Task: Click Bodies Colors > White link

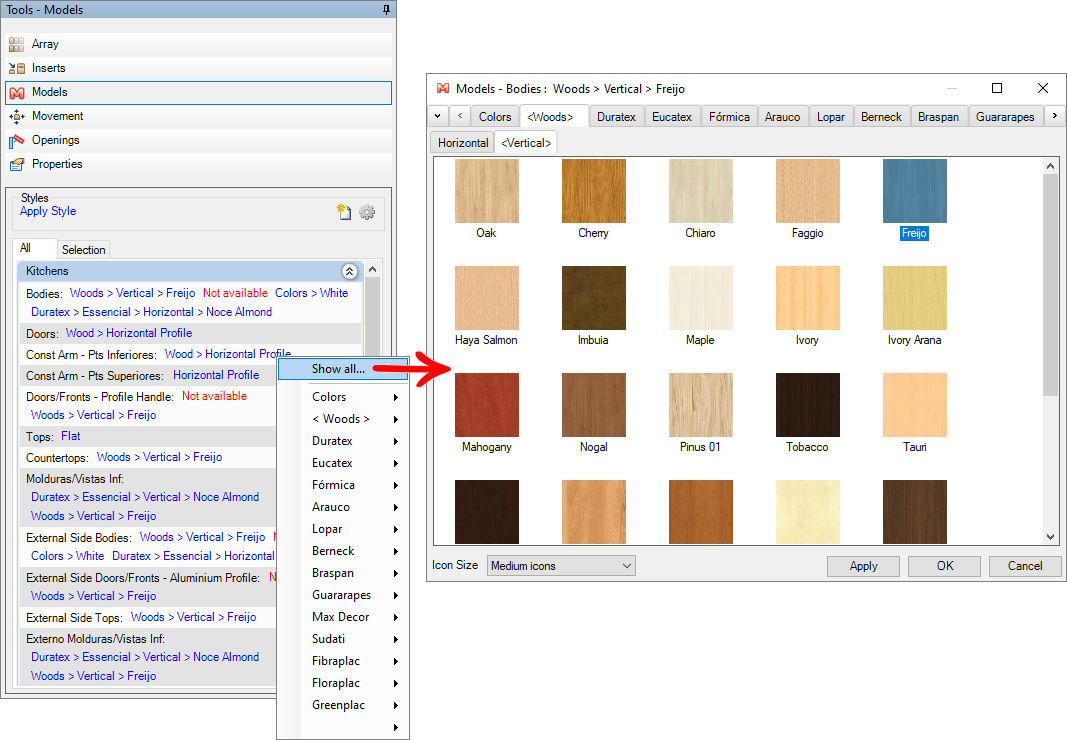Action: click(x=312, y=293)
